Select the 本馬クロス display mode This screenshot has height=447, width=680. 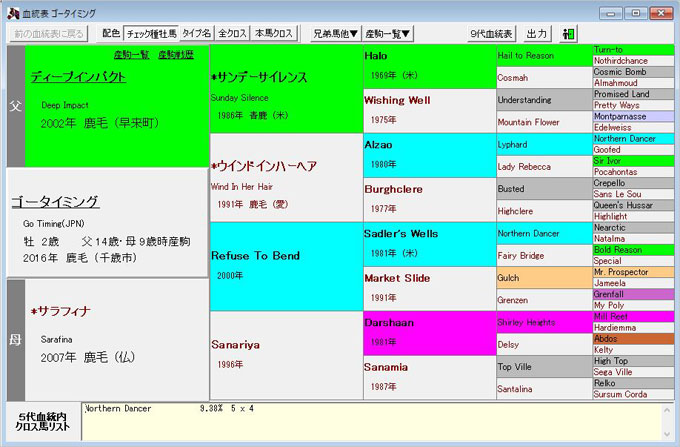point(274,34)
